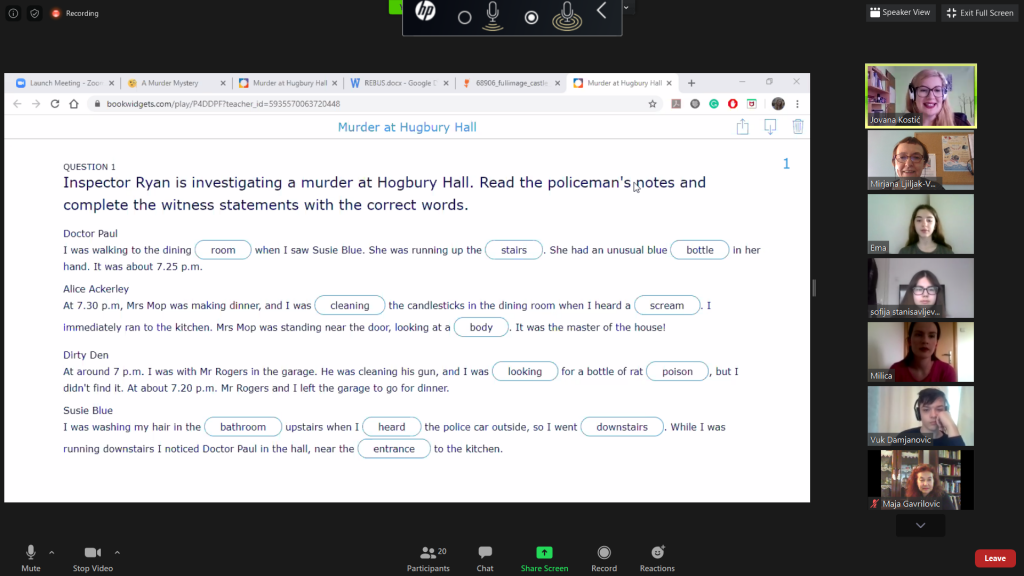Click the 'poison' answer field
Viewport: 1024px width, 576px height.
[677, 372]
